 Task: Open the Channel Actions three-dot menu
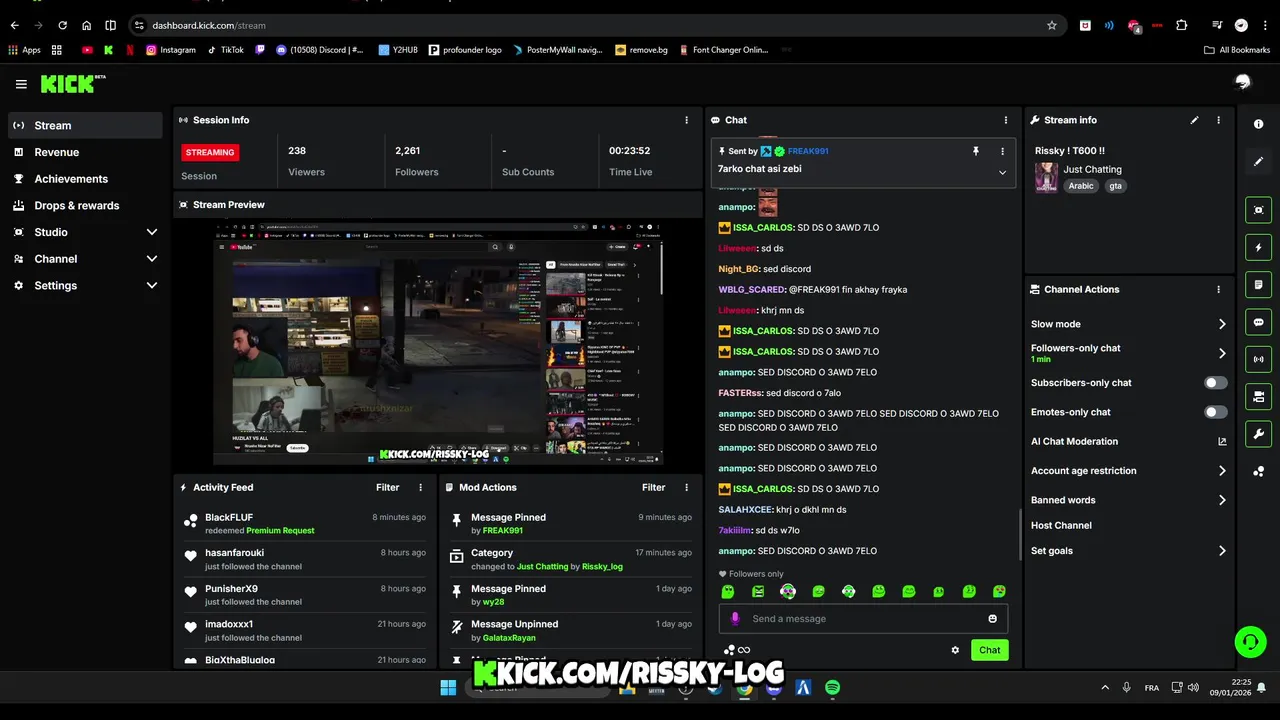[x=1218, y=290]
